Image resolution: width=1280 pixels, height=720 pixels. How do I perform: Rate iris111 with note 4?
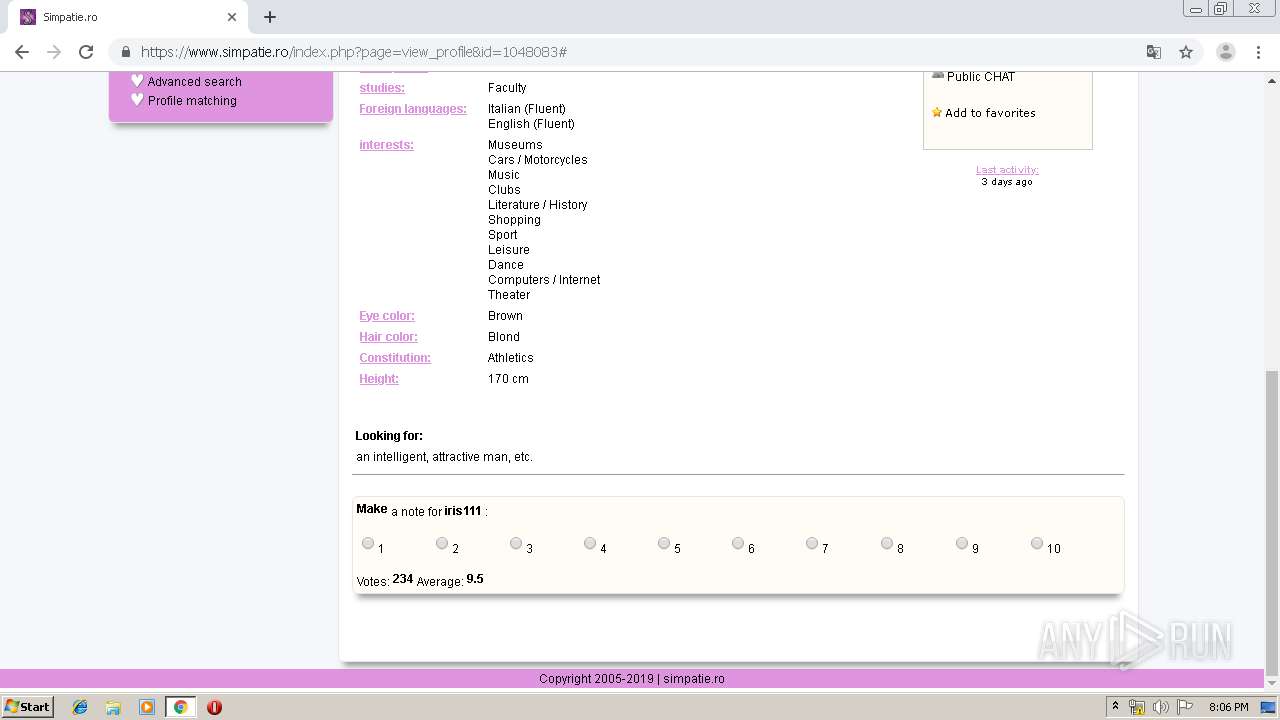(x=590, y=543)
